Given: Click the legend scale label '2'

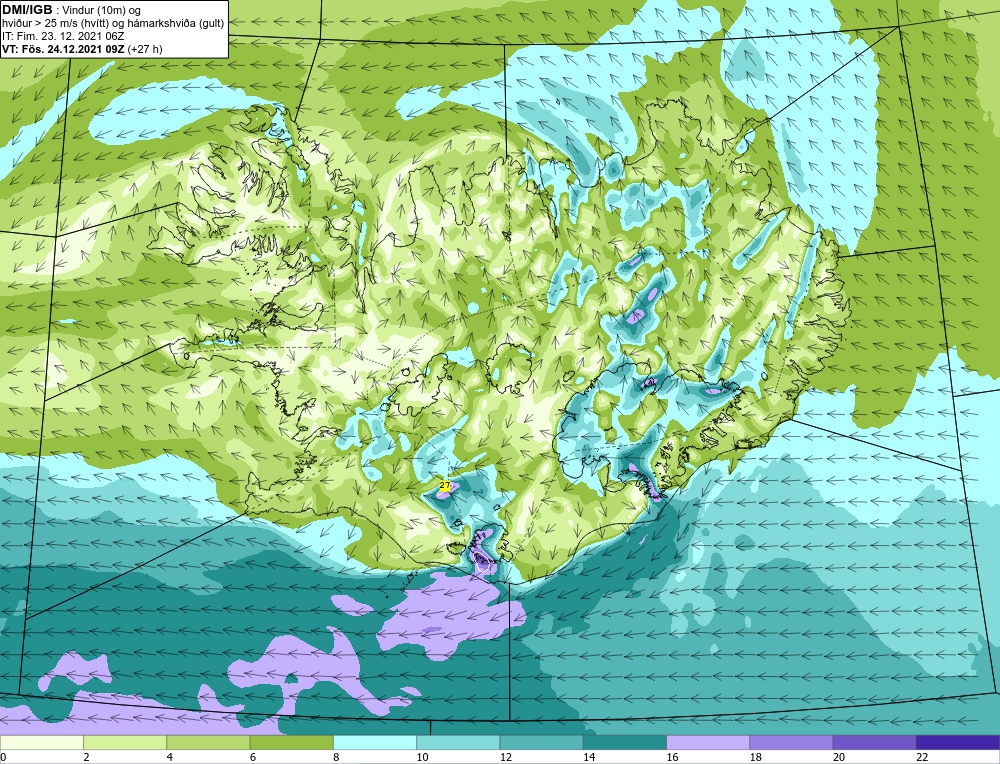Looking at the screenshot, I should pos(86,757).
